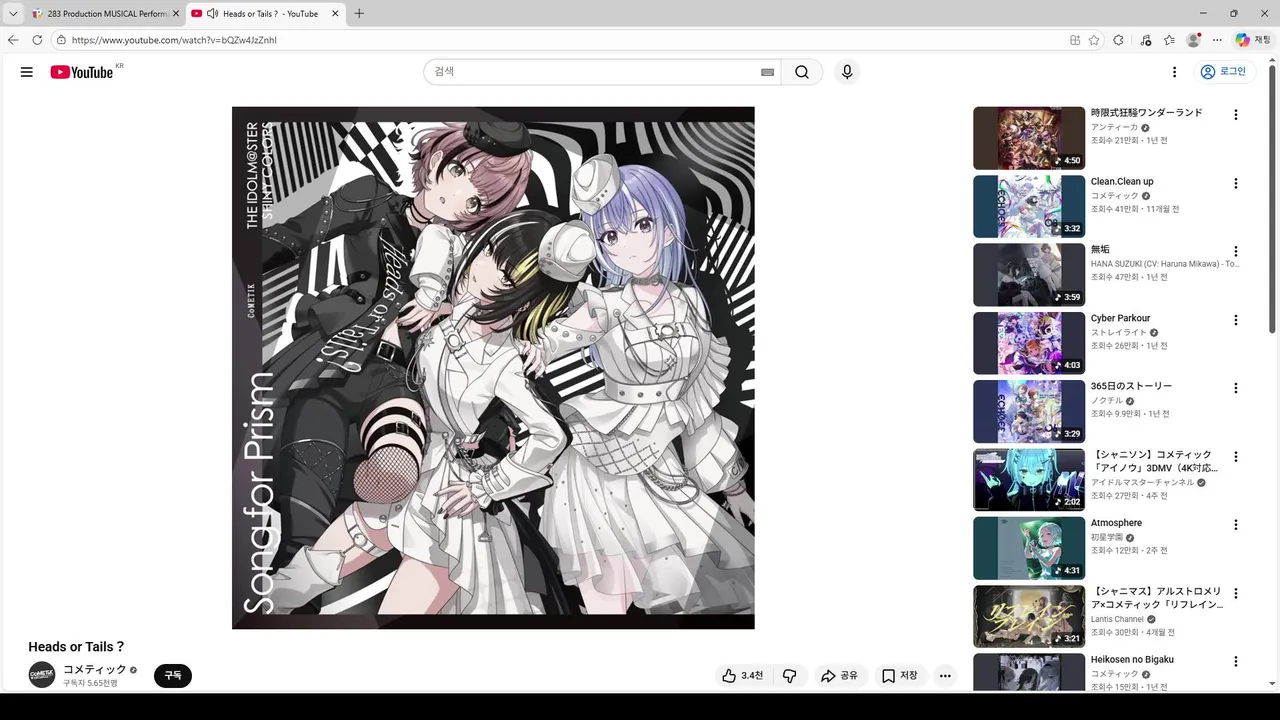This screenshot has height=720, width=1280.
Task: Open the アイノウ 3DMV video thumbnail
Action: tap(1029, 480)
